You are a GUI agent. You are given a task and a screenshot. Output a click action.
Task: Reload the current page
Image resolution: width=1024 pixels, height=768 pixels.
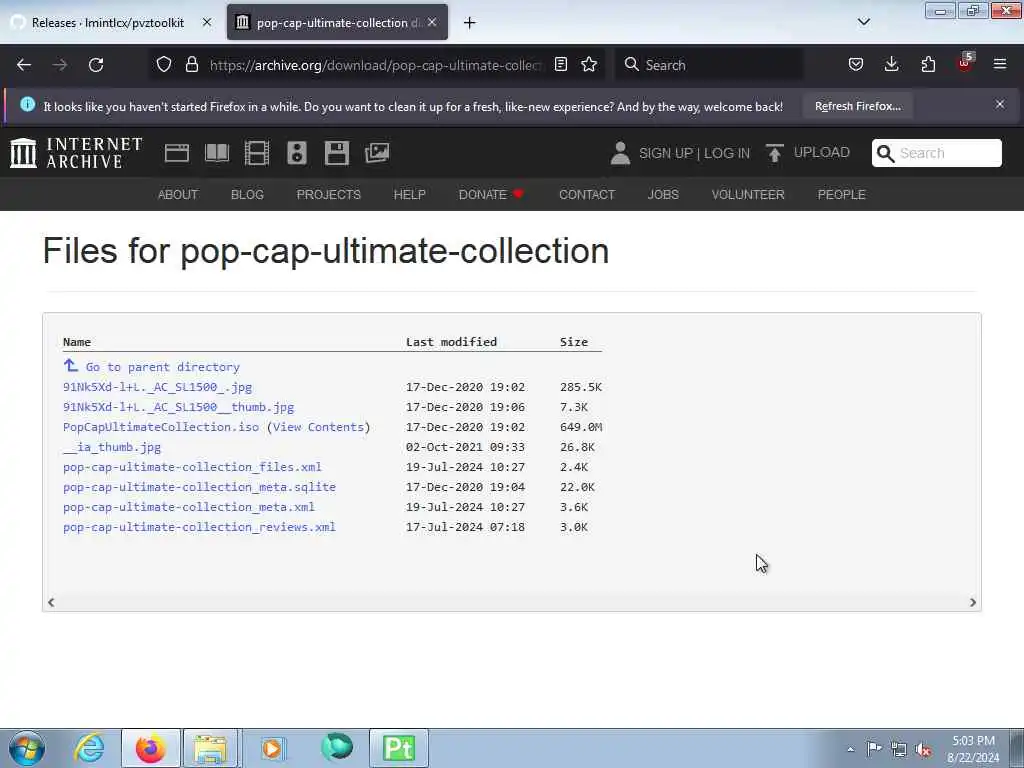tap(96, 65)
